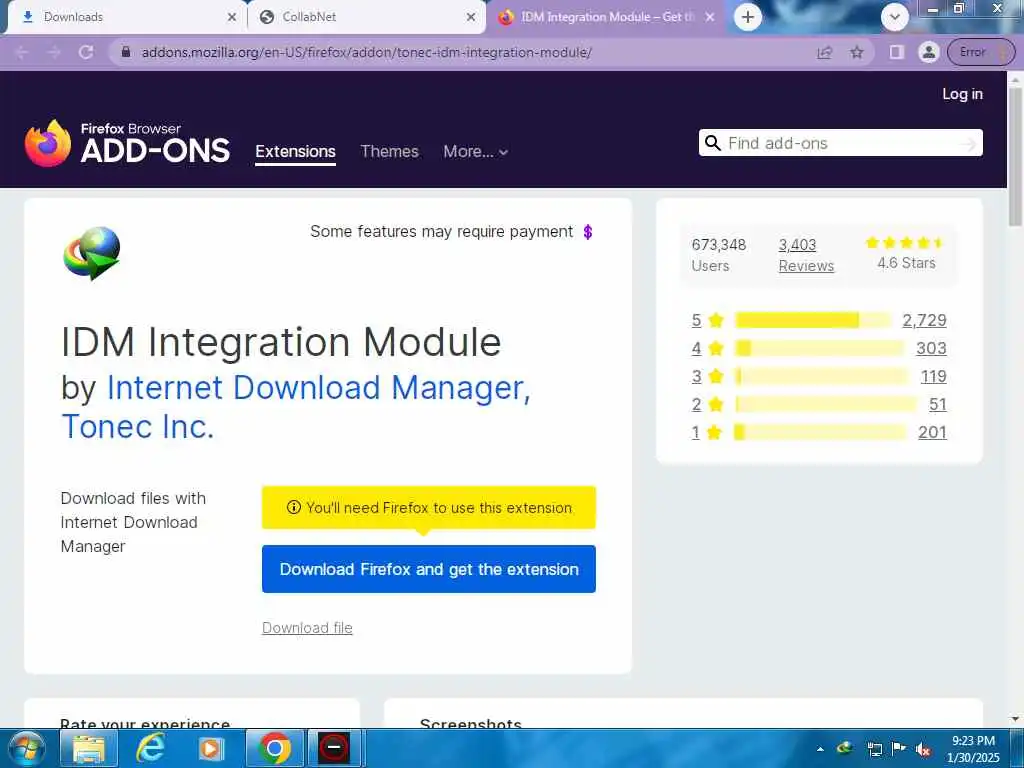Click the info icon in yellow notice

click(293, 507)
